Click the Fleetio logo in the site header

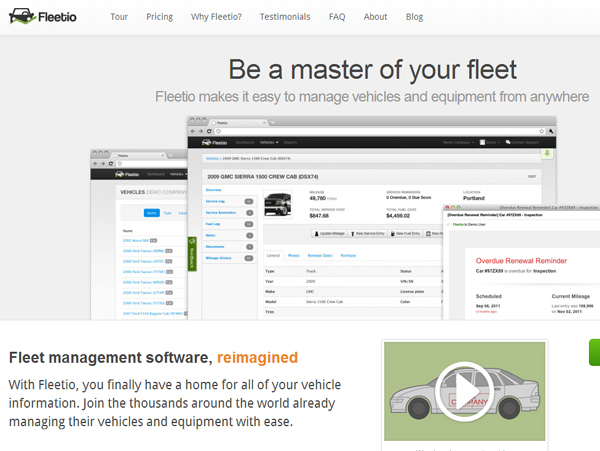point(42,16)
